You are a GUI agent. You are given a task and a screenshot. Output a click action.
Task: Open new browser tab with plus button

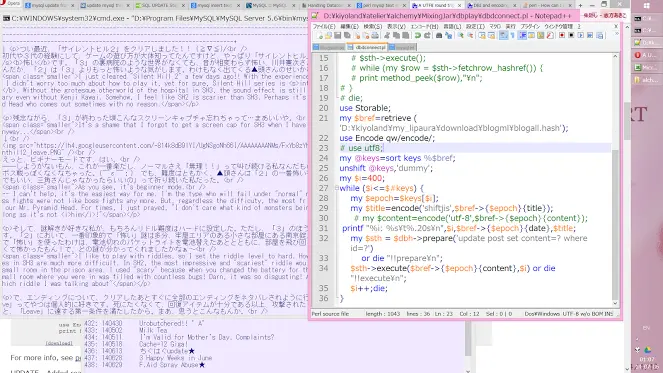point(580,5)
